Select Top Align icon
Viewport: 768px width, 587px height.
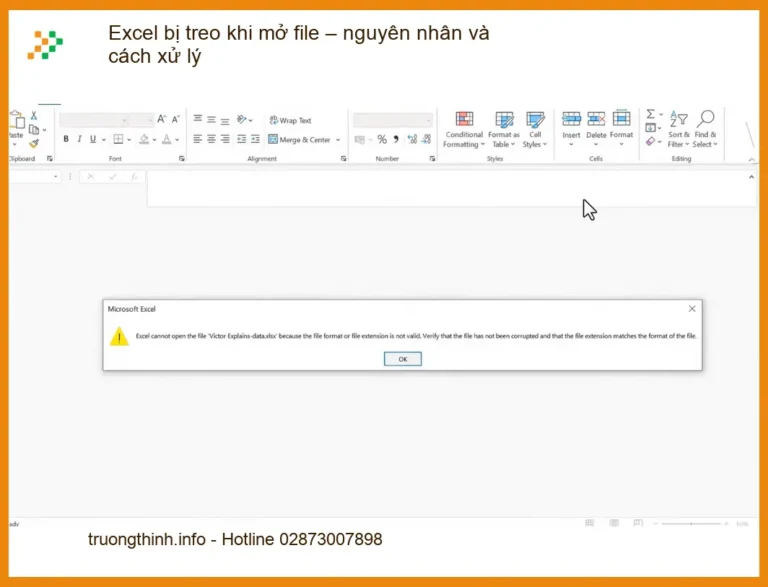tap(198, 119)
